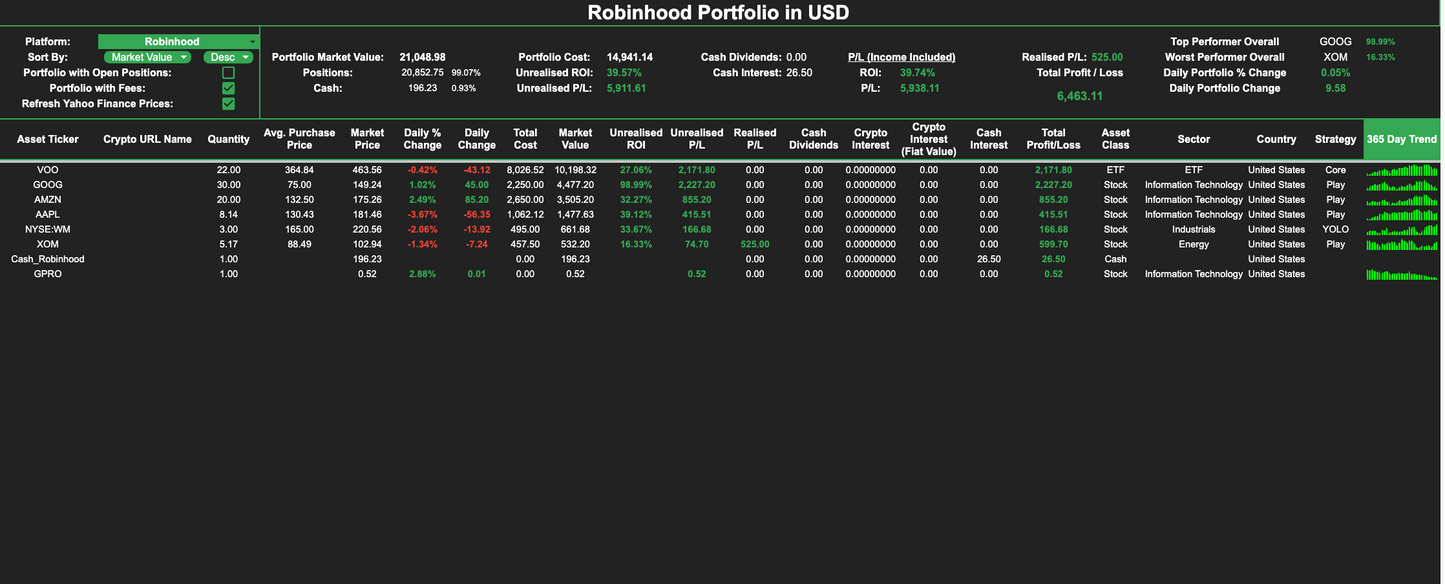The image size is (1445, 584).
Task: Select the Country column header
Action: click(x=1276, y=139)
